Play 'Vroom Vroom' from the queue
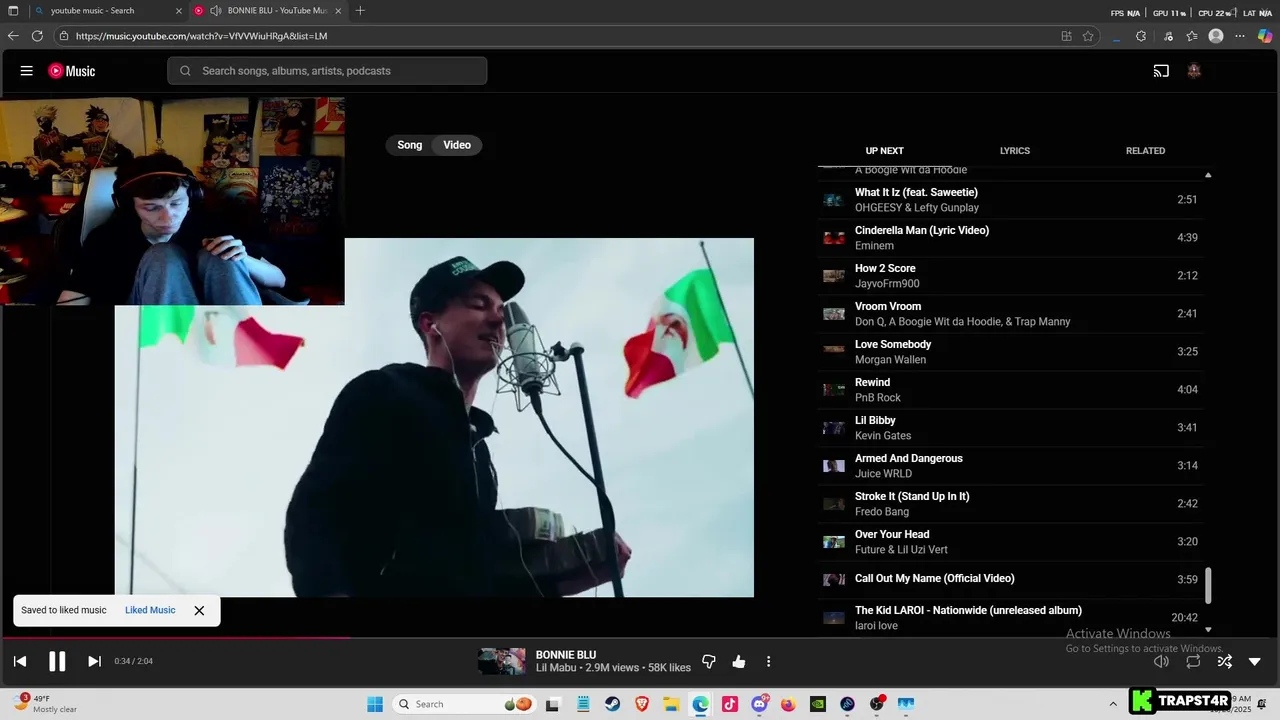Image resolution: width=1280 pixels, height=720 pixels. click(1010, 314)
